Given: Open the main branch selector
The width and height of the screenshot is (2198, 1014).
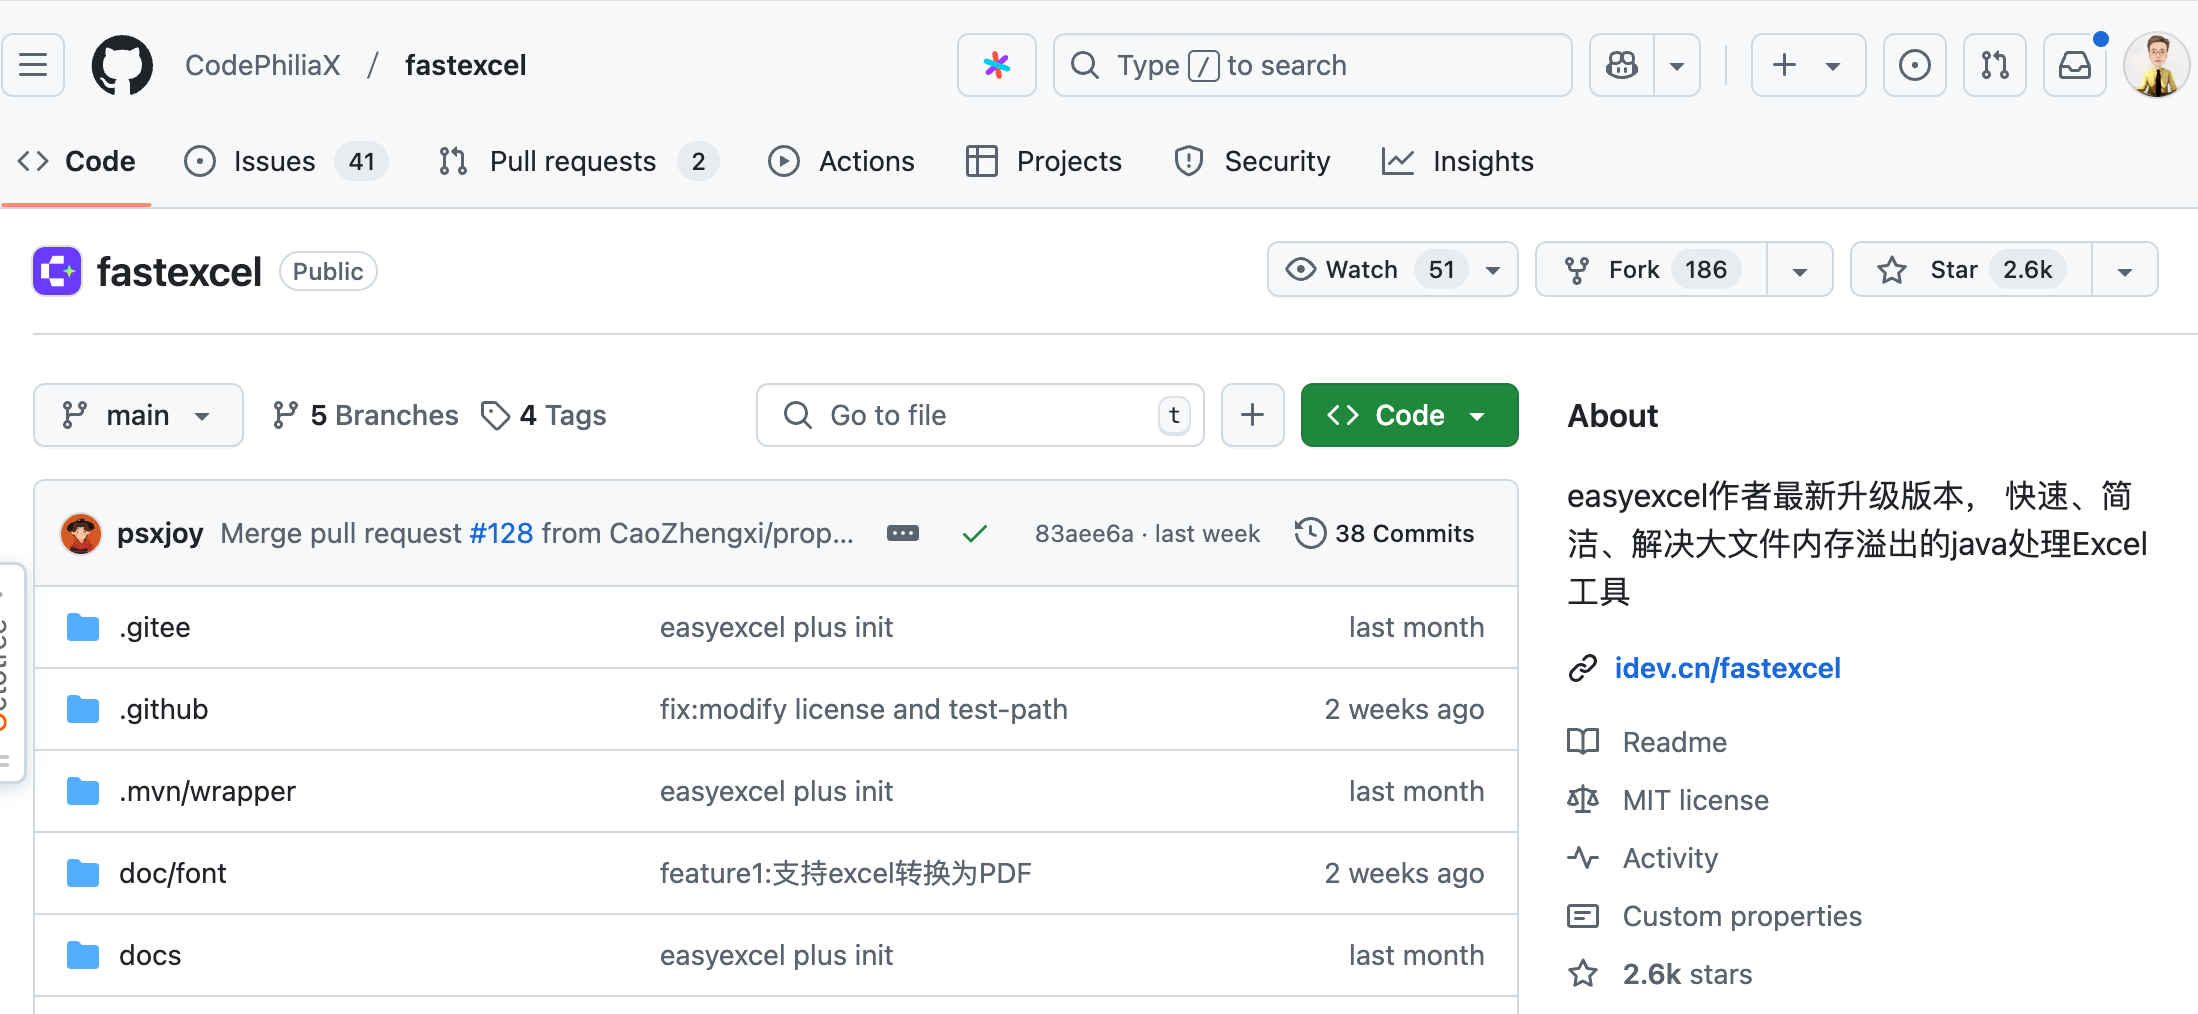Looking at the screenshot, I should pos(138,415).
